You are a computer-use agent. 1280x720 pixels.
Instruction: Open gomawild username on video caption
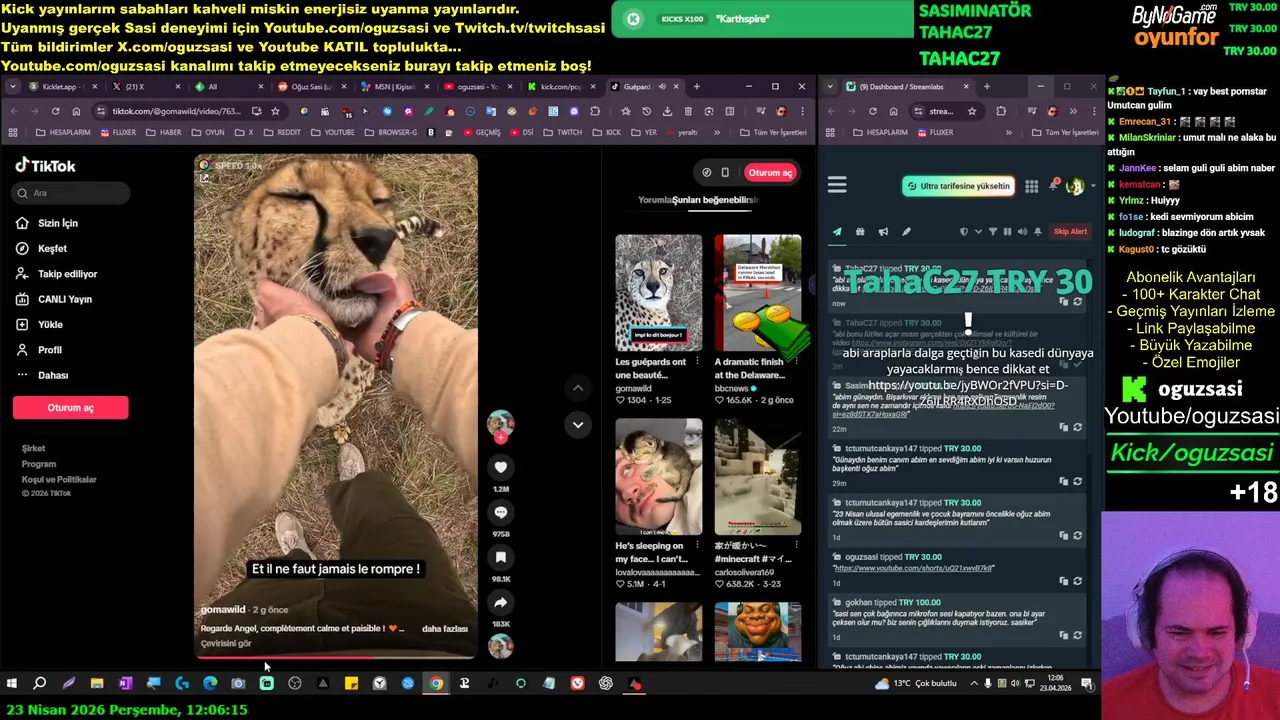(x=223, y=609)
